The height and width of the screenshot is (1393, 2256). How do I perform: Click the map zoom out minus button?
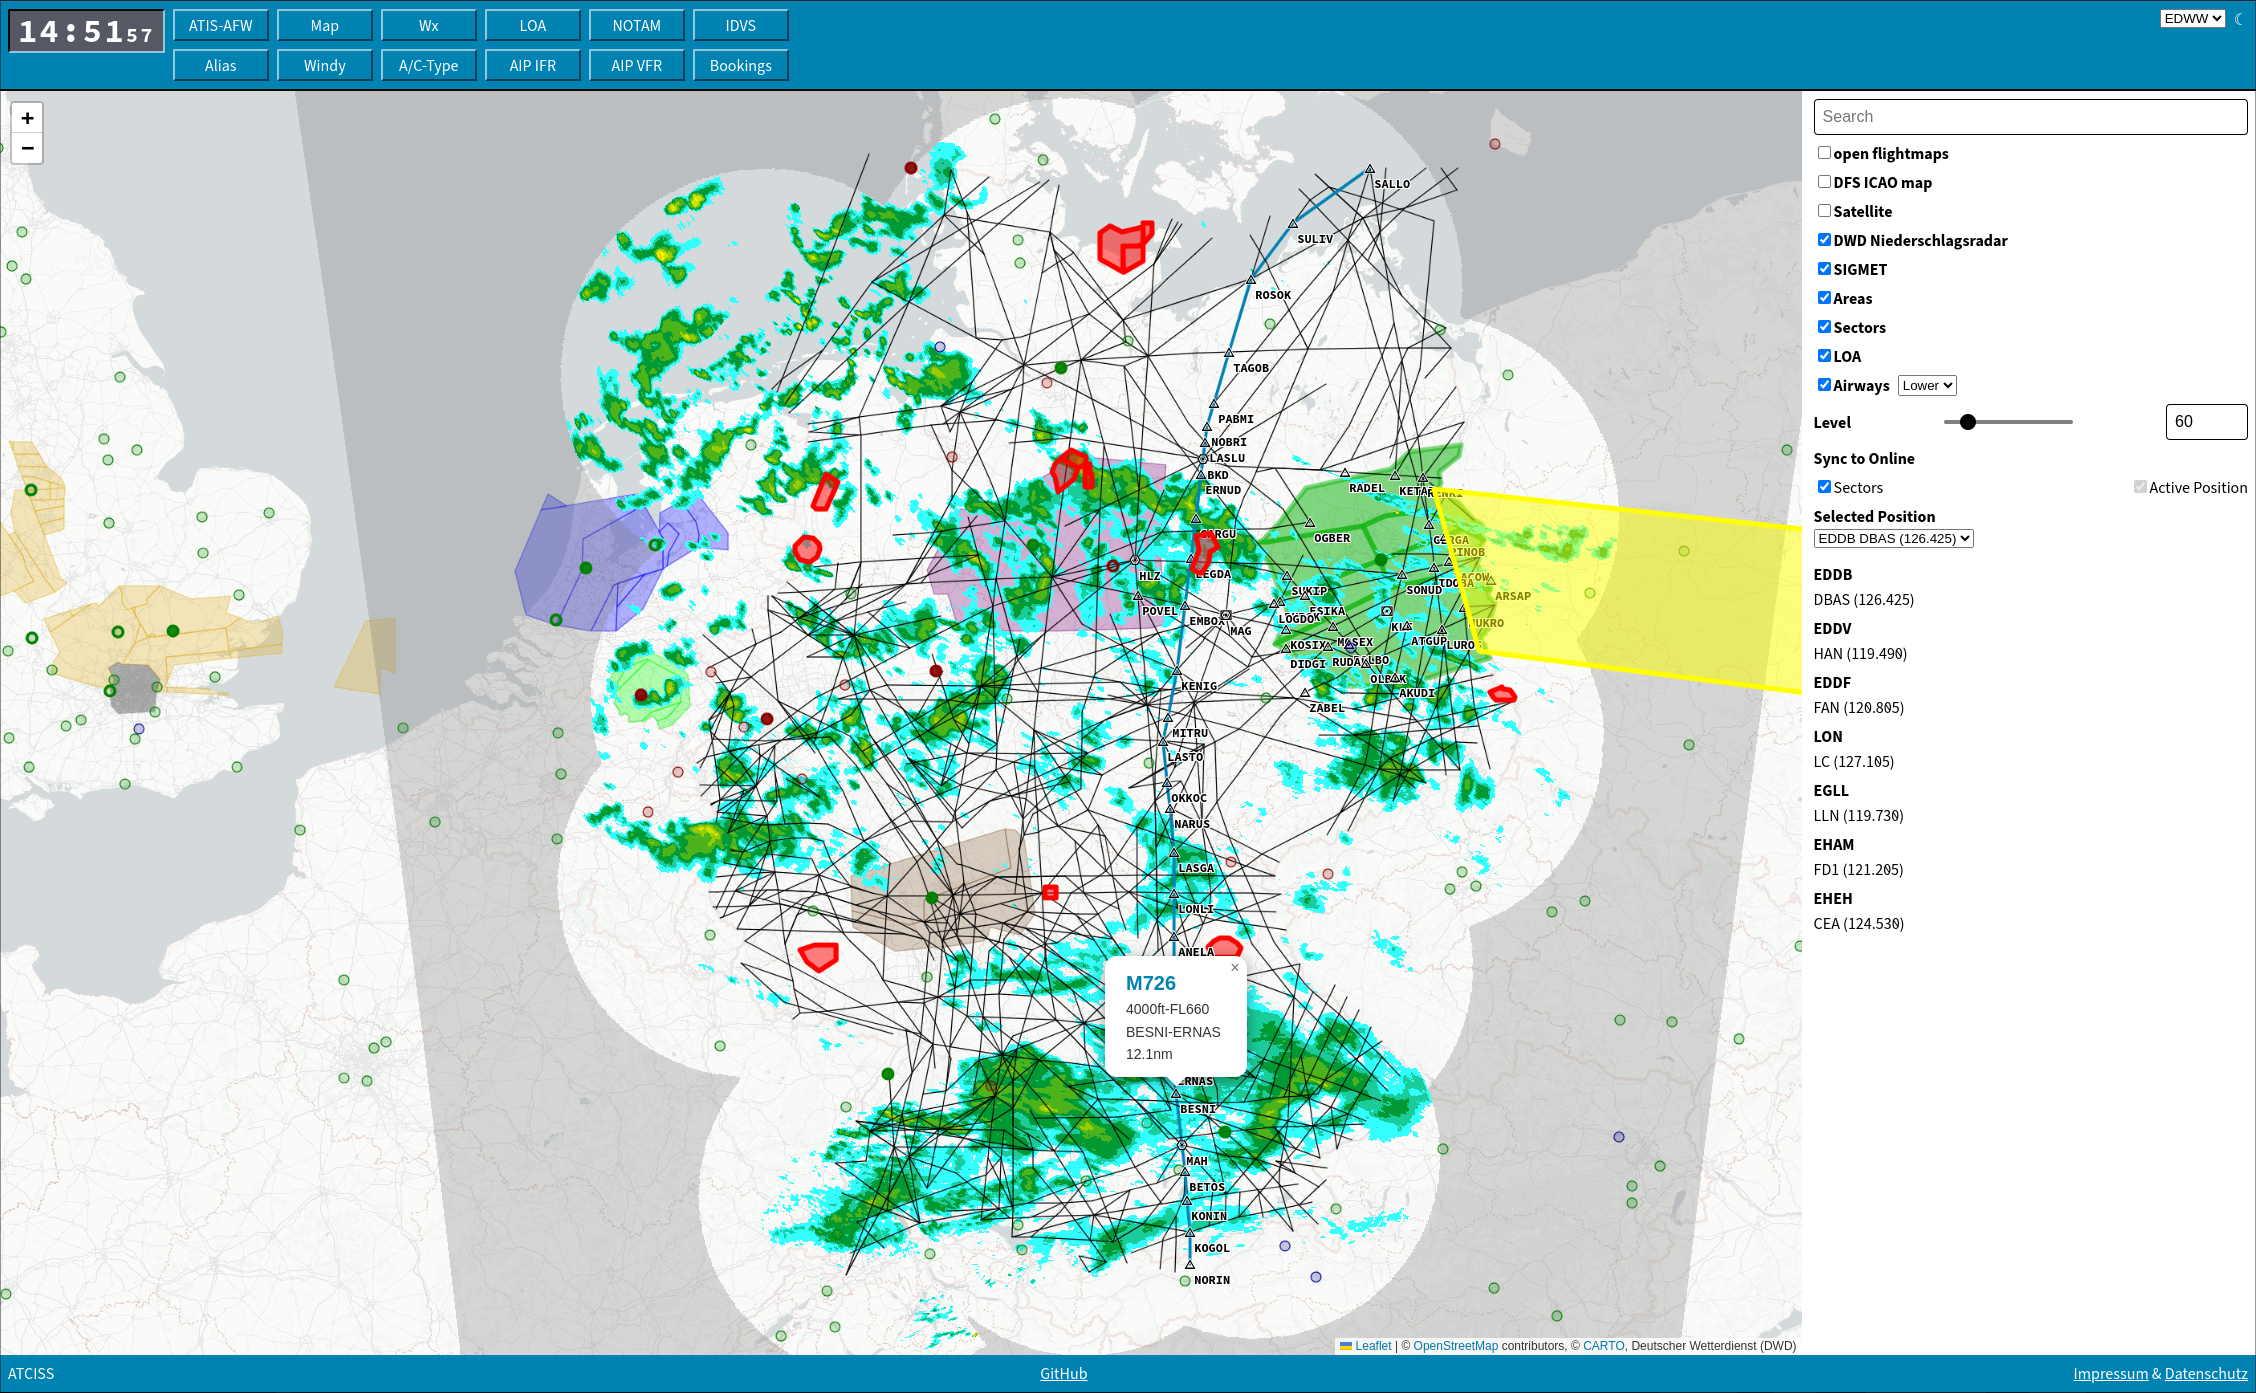click(x=28, y=148)
